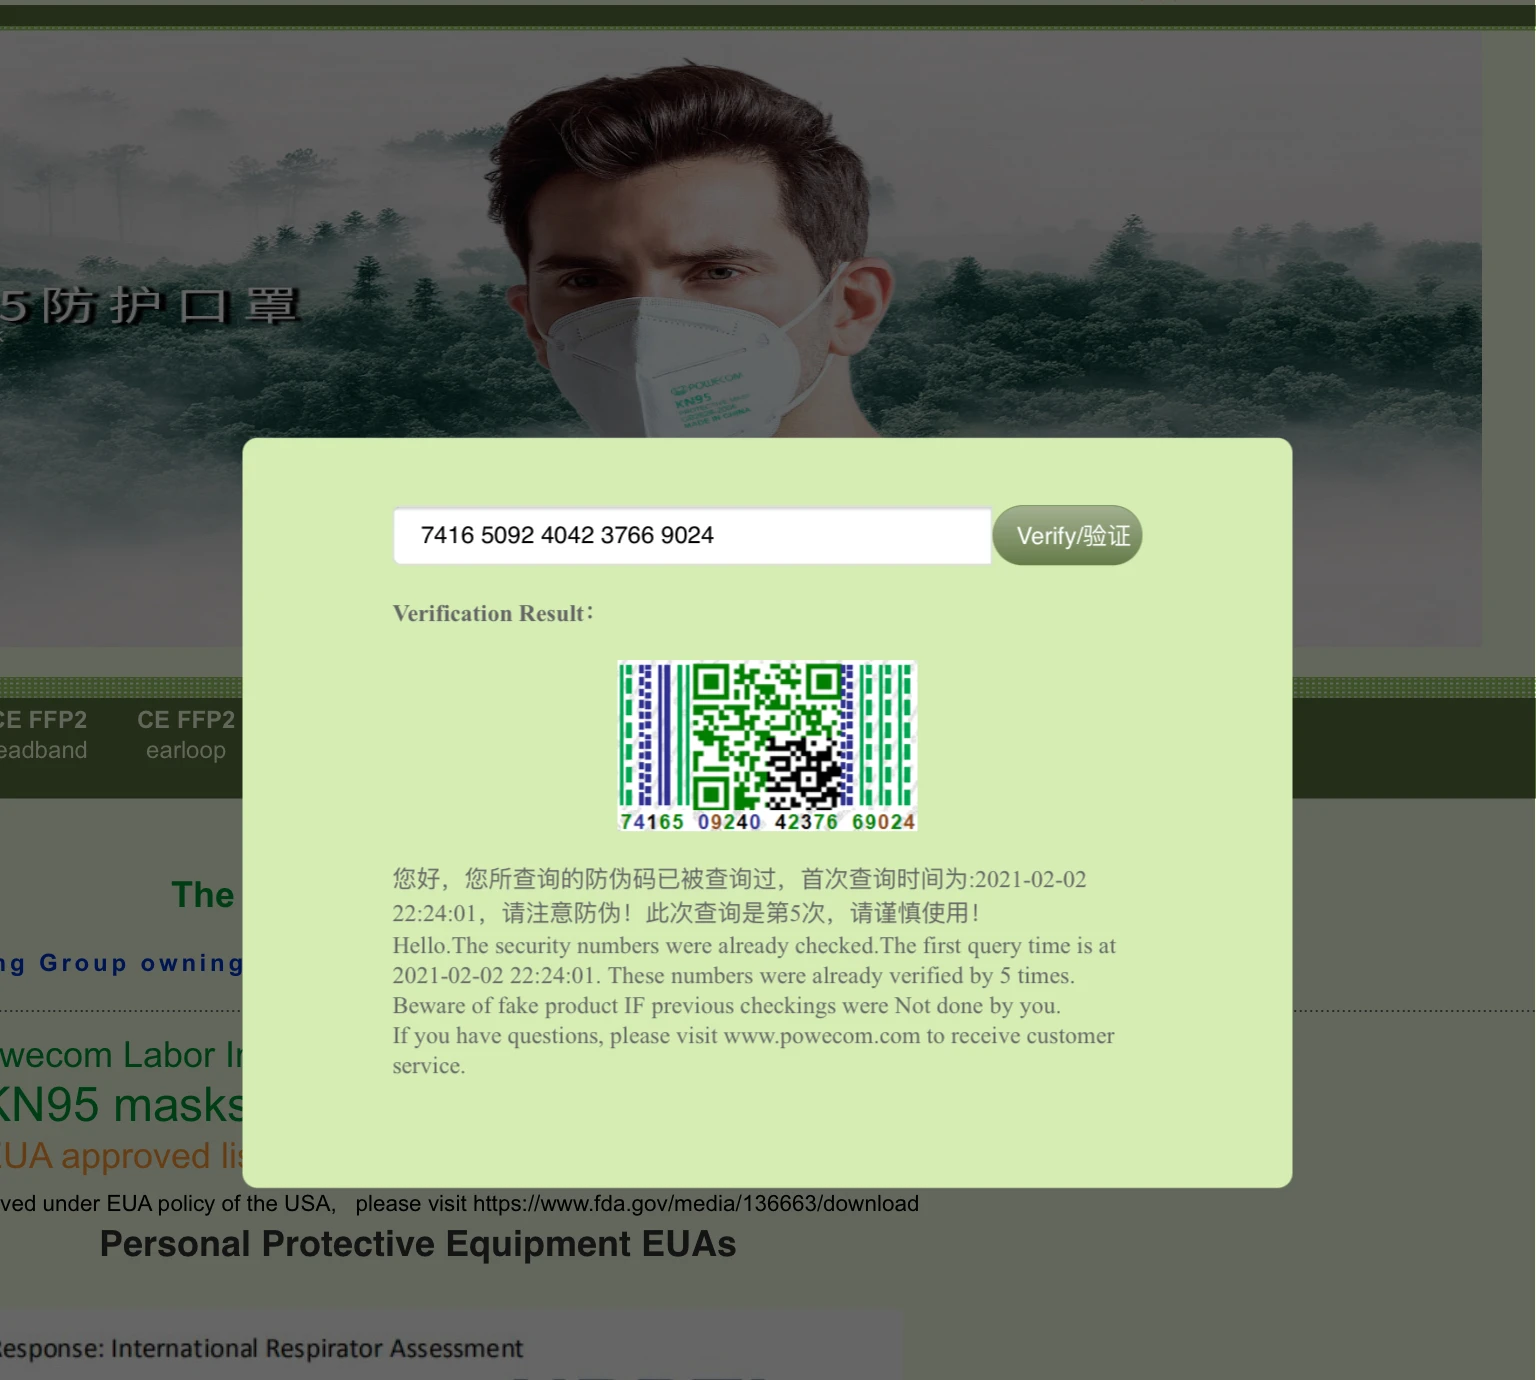Open the fda.gov media download link
This screenshot has width=1536, height=1380.
coord(696,1203)
